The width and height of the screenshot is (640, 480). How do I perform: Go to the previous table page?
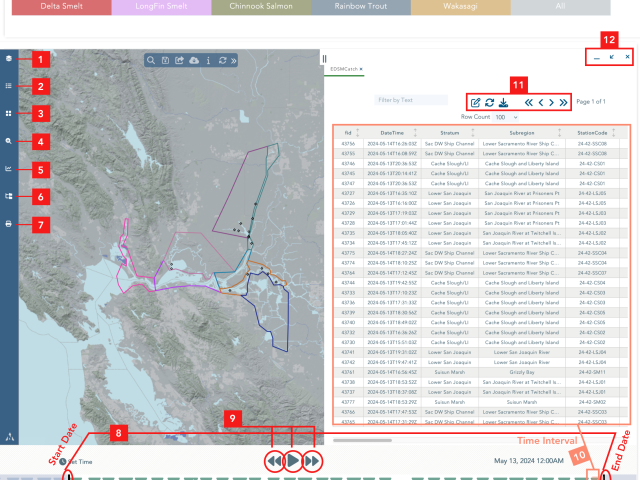pos(541,102)
